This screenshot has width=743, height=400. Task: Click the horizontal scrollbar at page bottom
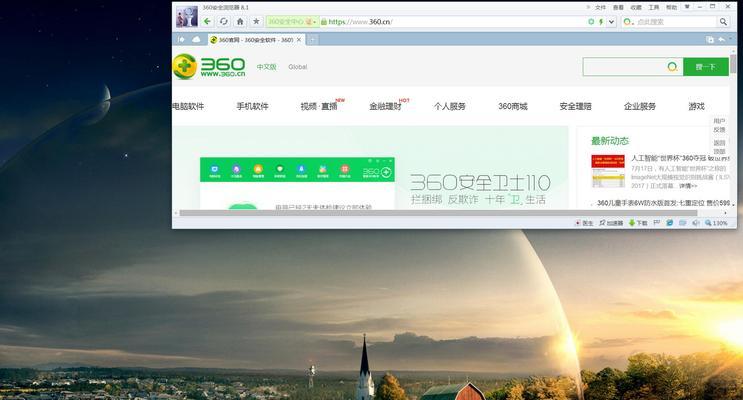pyautogui.click(x=438, y=213)
